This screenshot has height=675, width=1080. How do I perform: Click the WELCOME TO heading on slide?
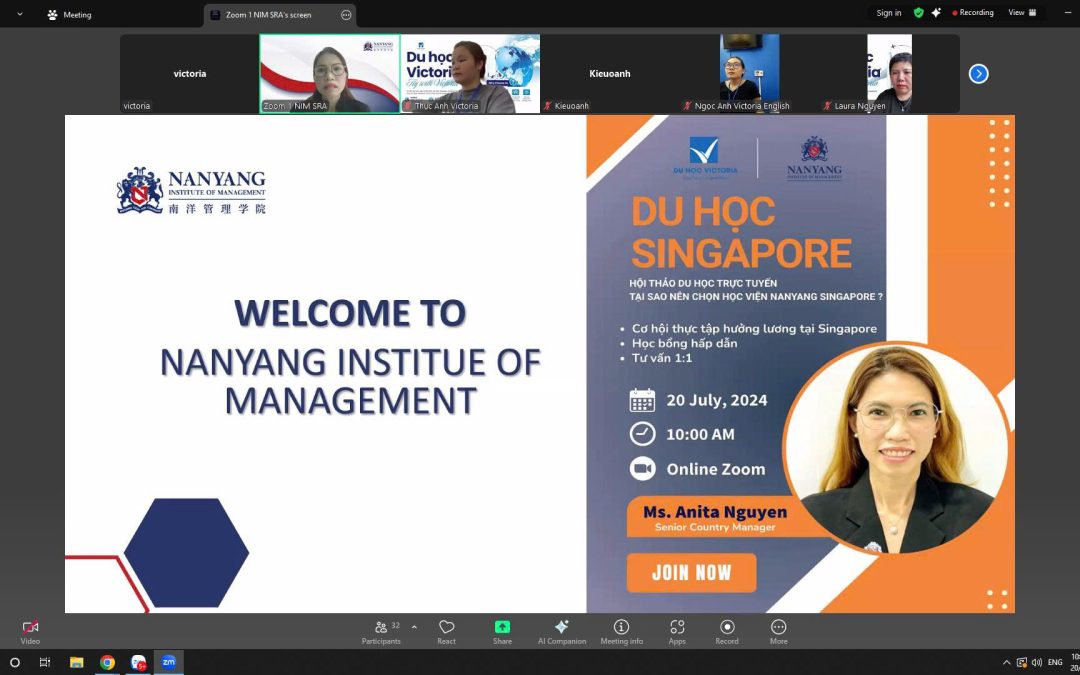click(x=351, y=313)
